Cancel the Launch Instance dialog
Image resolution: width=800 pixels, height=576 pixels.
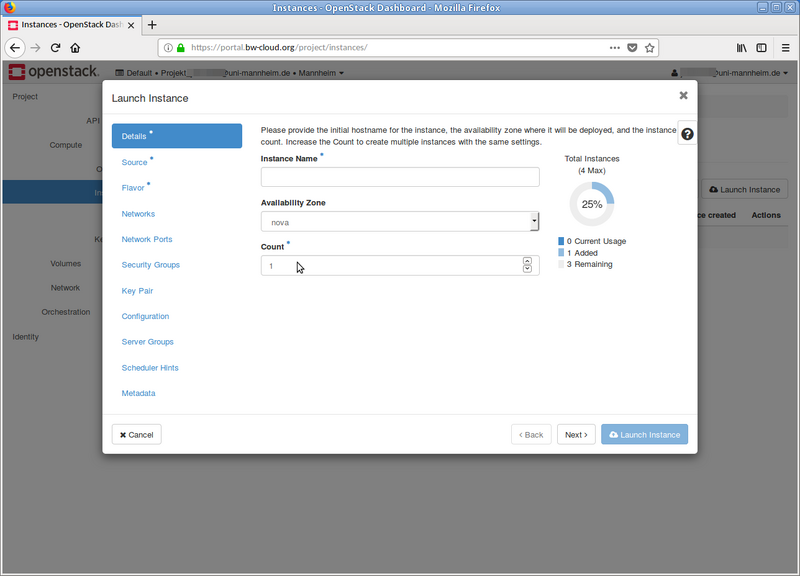click(136, 434)
